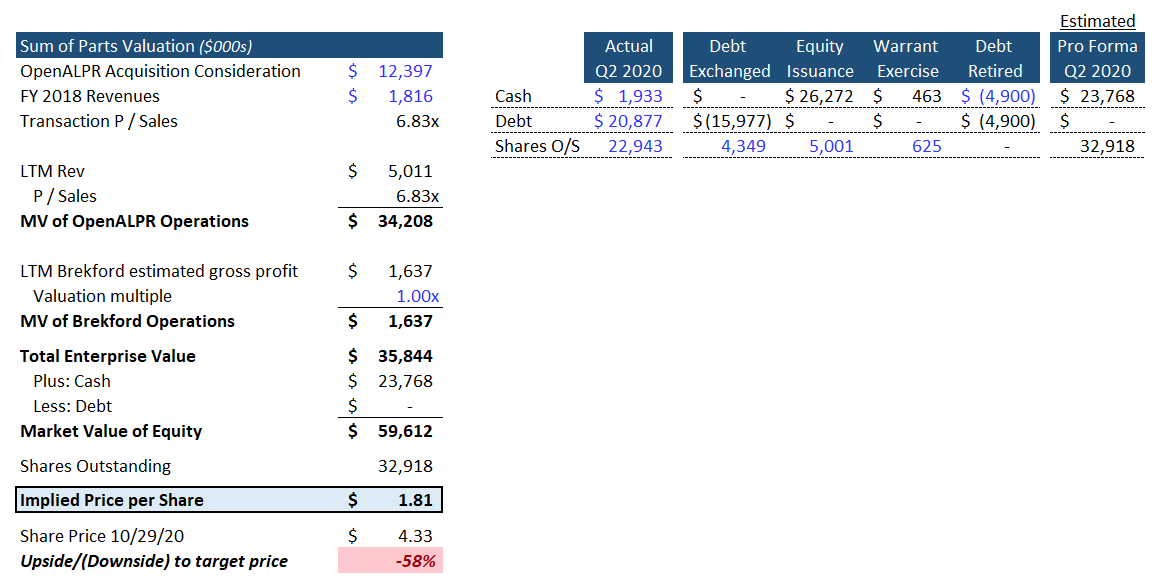Screen dimensions: 1152x581
Task: Select the 6.83x transaction multiple cell
Action: (417, 121)
